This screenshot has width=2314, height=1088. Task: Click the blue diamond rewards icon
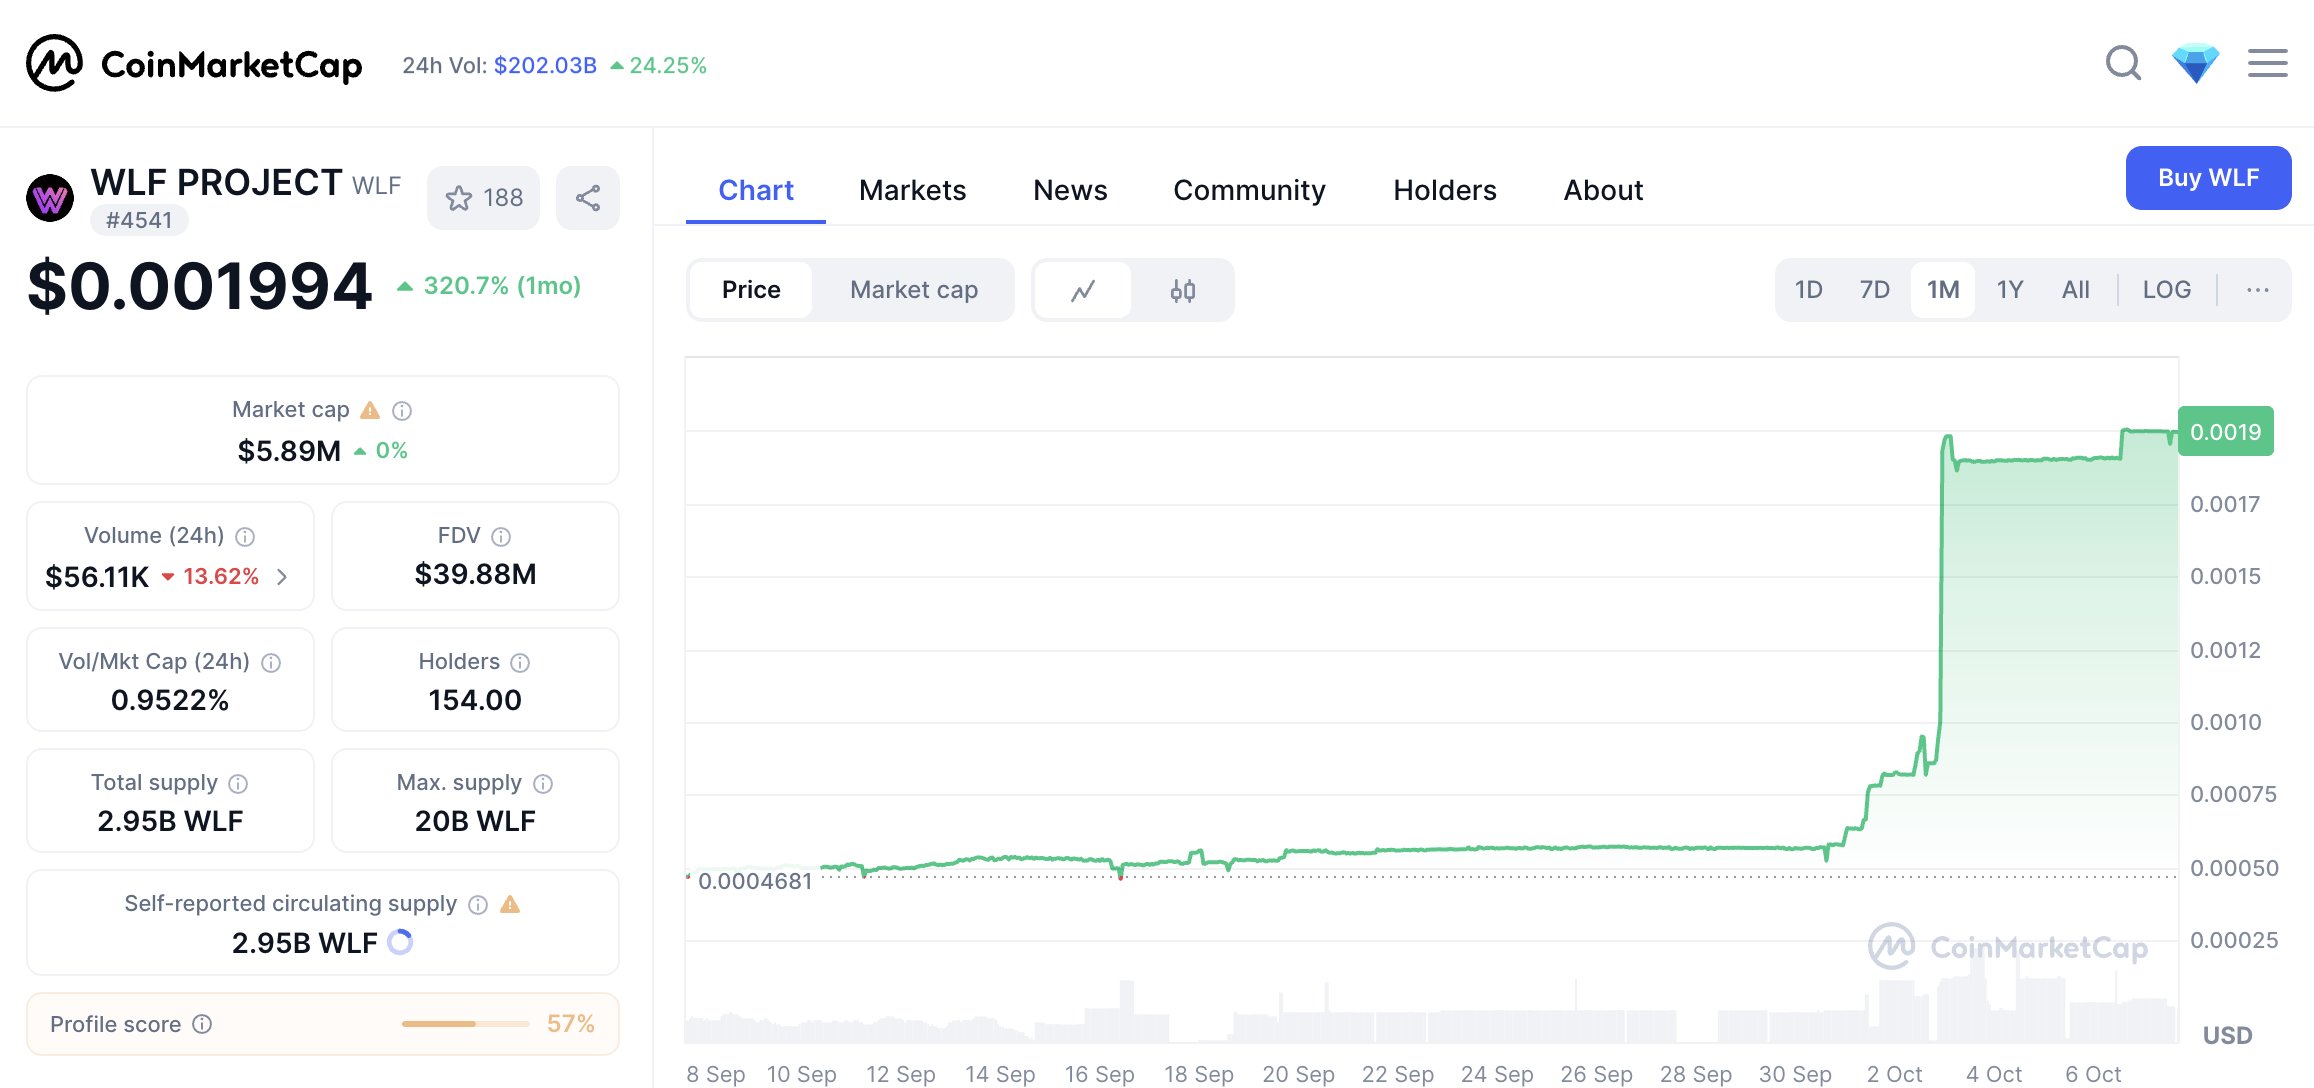click(x=2195, y=64)
